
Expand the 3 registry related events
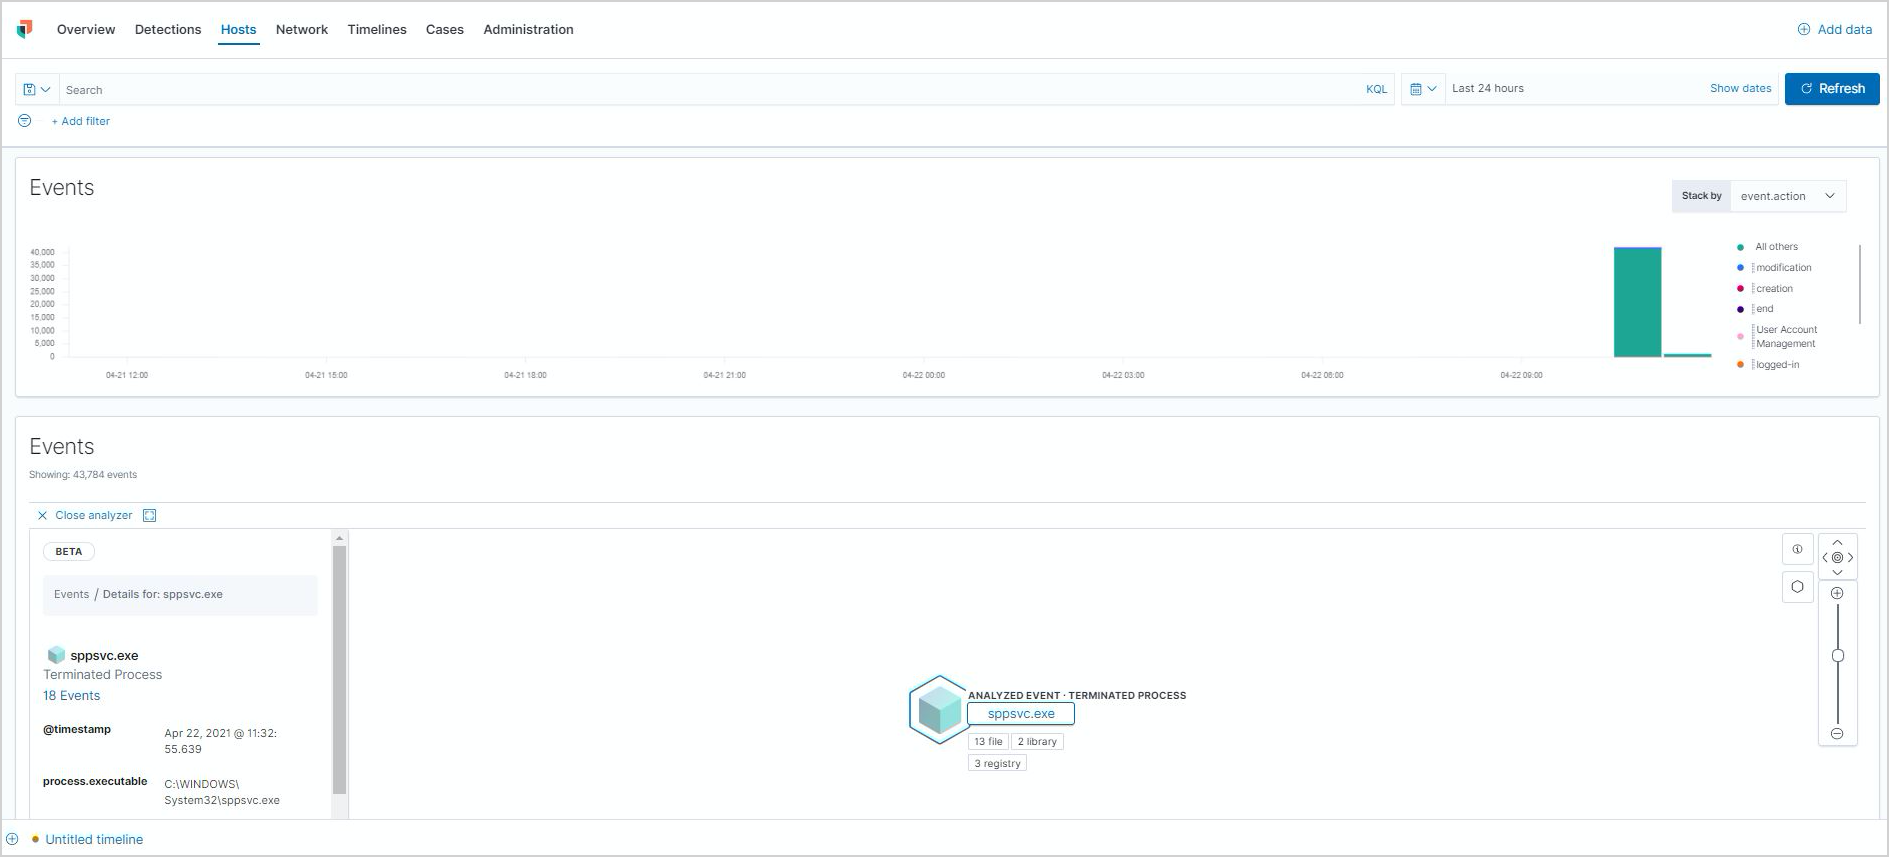click(997, 764)
